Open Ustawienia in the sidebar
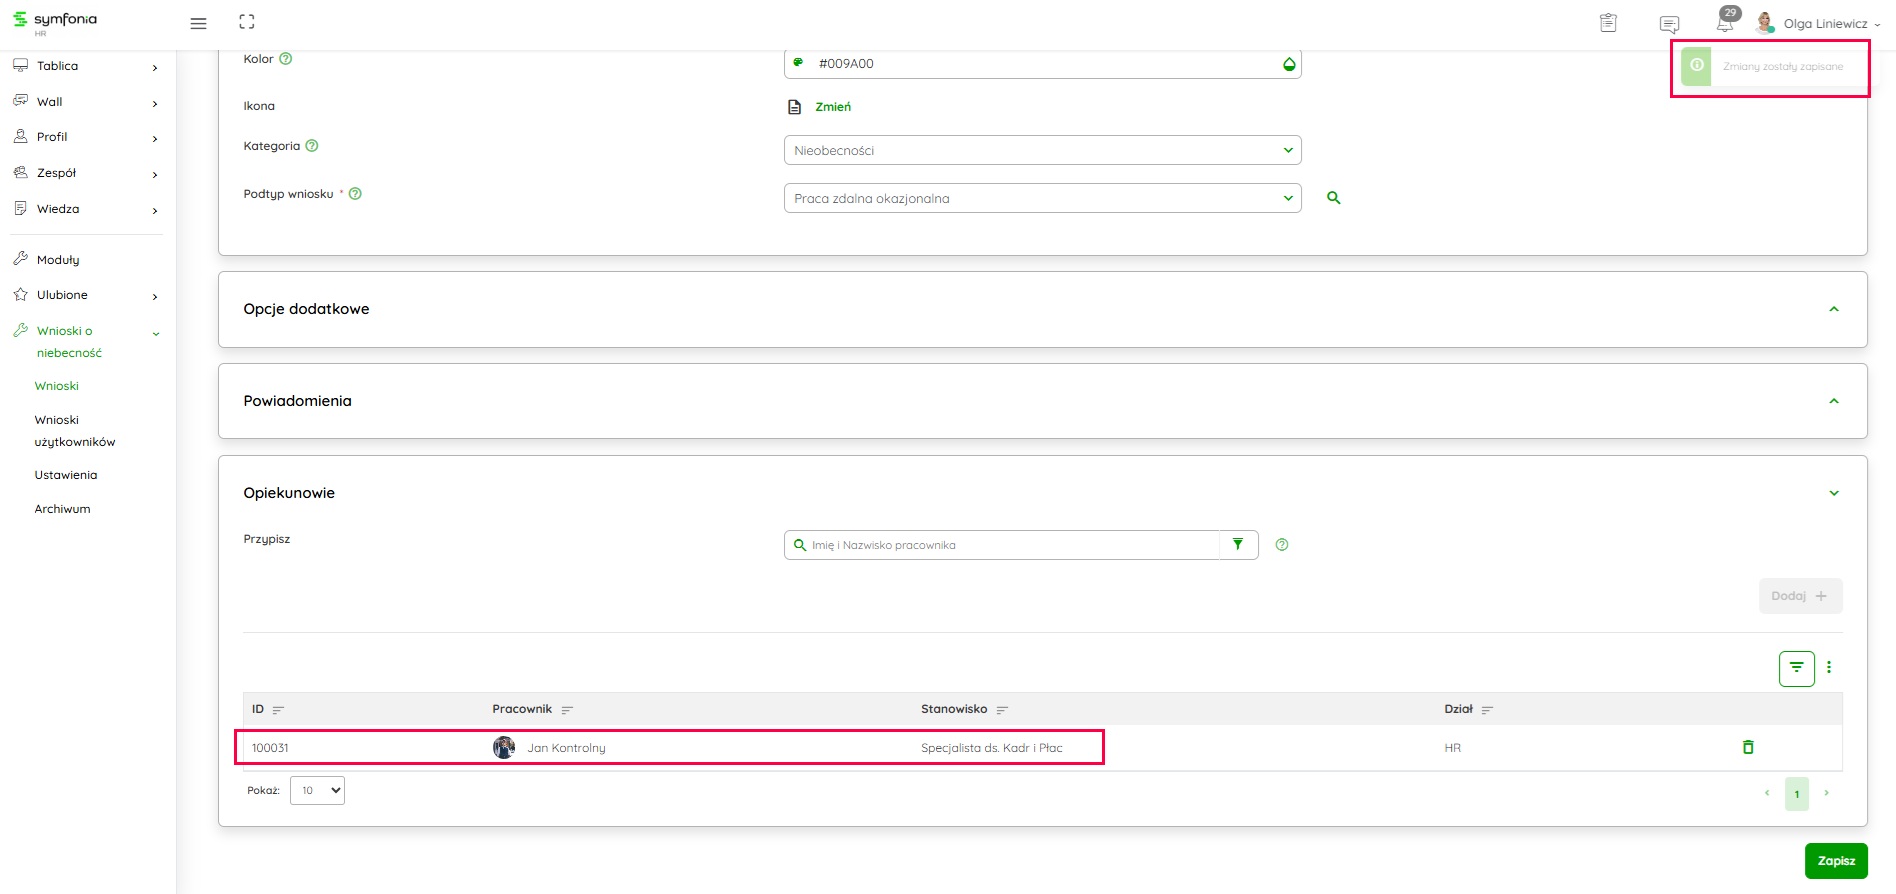 [66, 475]
